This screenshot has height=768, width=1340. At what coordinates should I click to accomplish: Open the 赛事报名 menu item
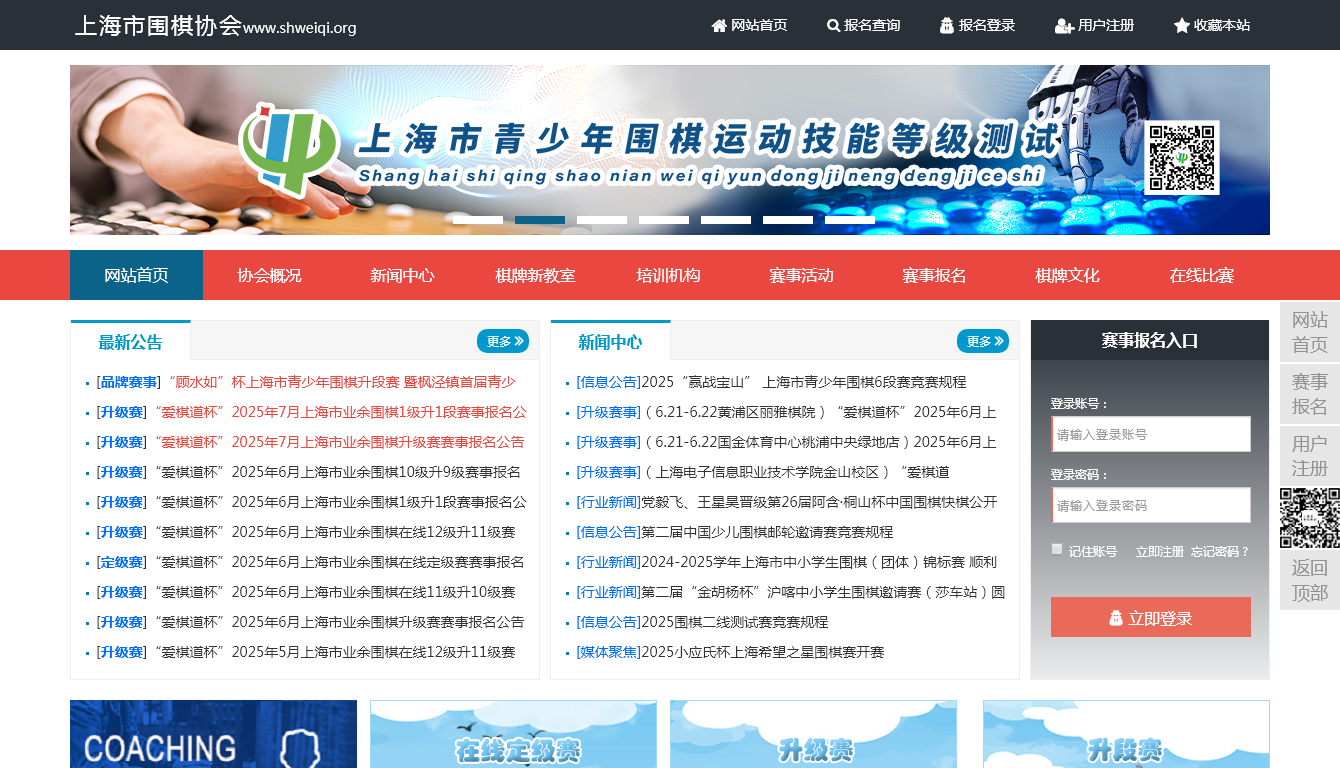tap(934, 275)
